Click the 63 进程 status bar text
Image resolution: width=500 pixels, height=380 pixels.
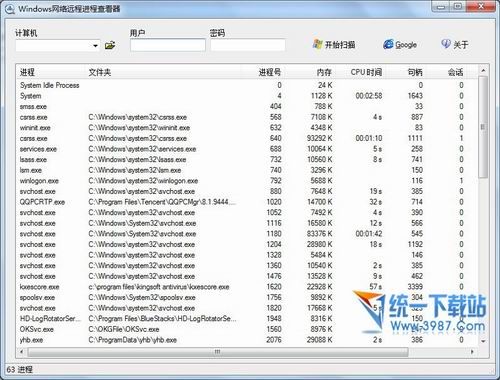click(20, 370)
